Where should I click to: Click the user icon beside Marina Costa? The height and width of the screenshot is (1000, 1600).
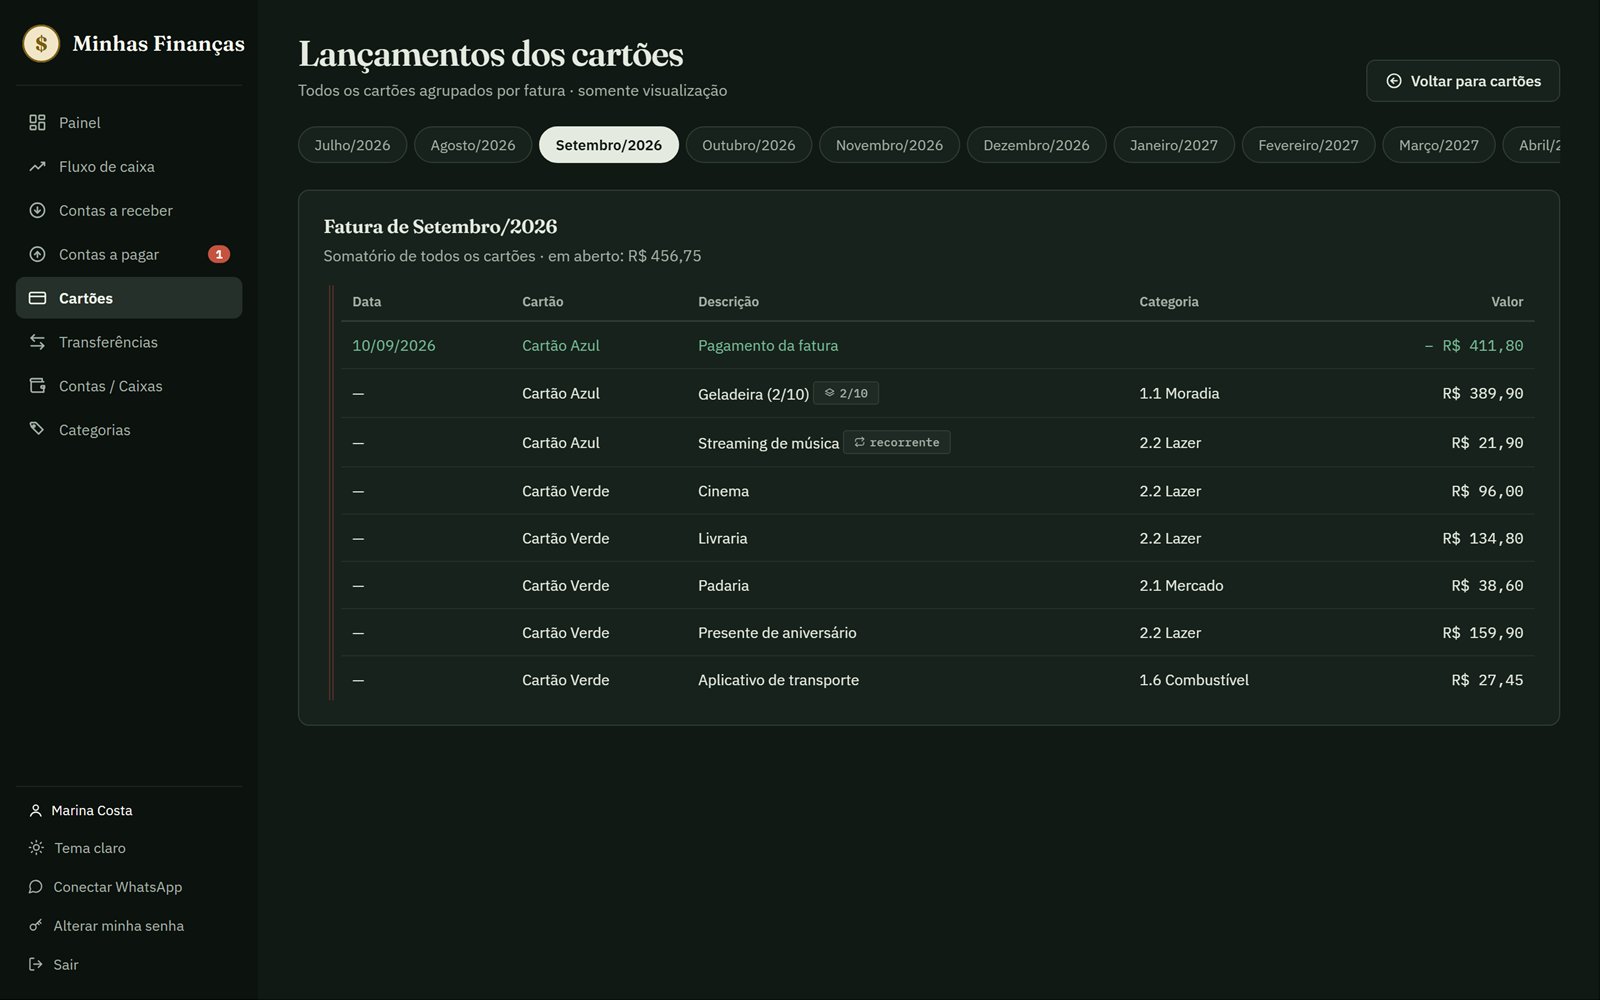coord(36,810)
